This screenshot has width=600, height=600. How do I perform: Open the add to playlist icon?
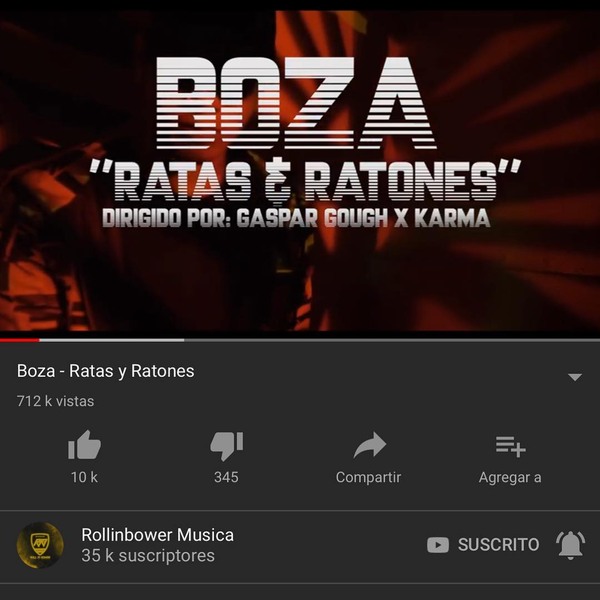tap(510, 447)
